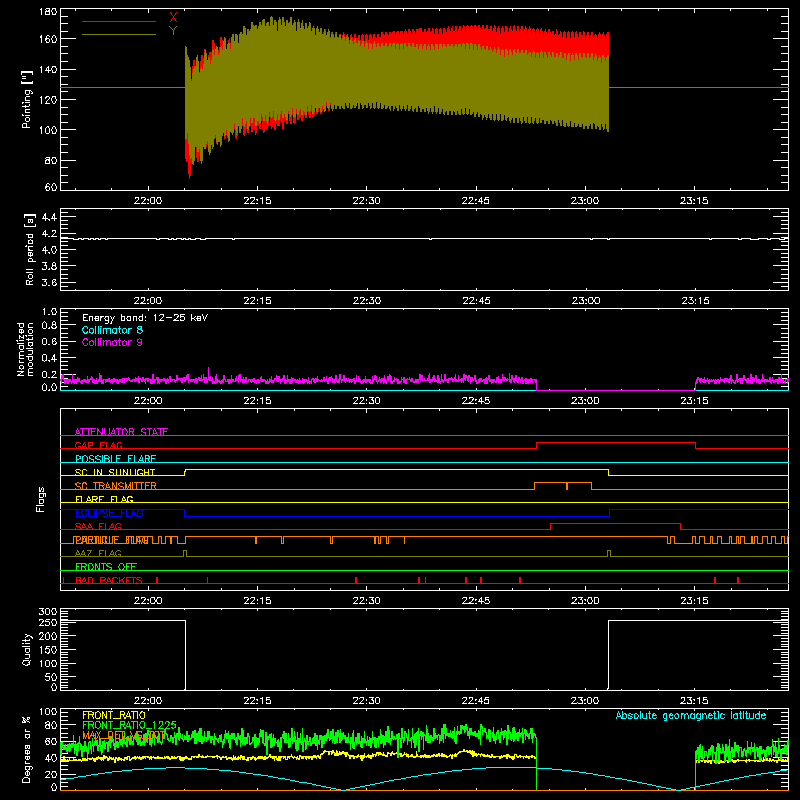This screenshot has height=800, width=800.
Task: Click the 'Degrees or %' axis title
Action: click(27, 749)
